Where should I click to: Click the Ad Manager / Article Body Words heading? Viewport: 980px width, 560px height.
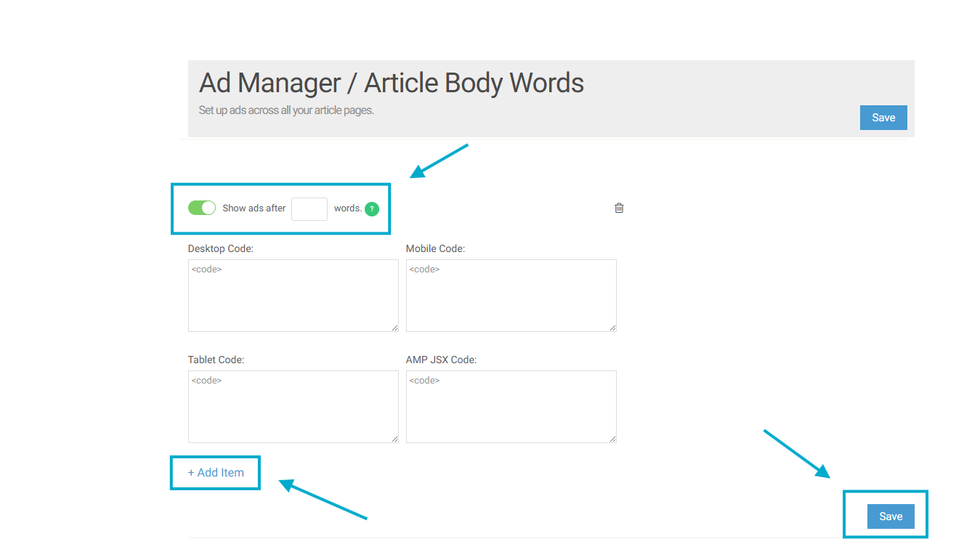point(391,83)
